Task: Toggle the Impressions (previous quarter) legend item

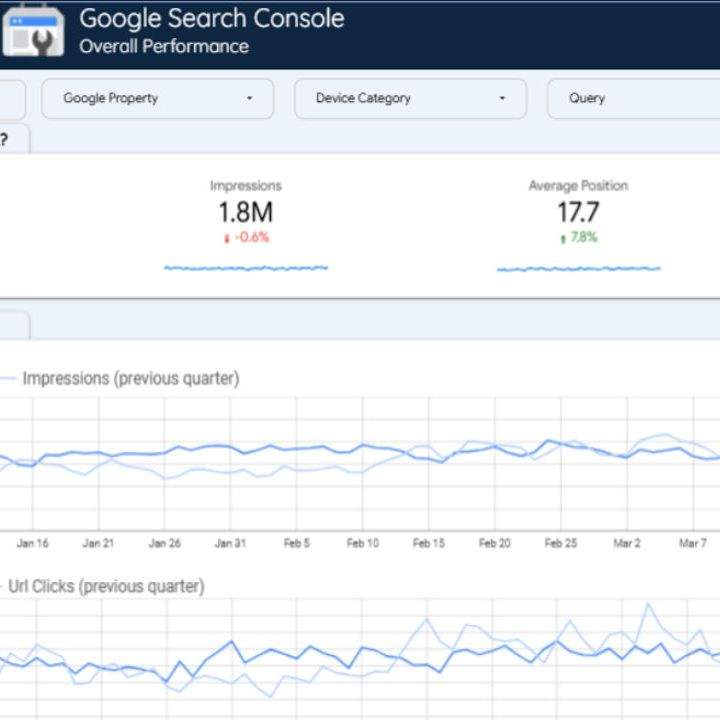Action: click(120, 378)
